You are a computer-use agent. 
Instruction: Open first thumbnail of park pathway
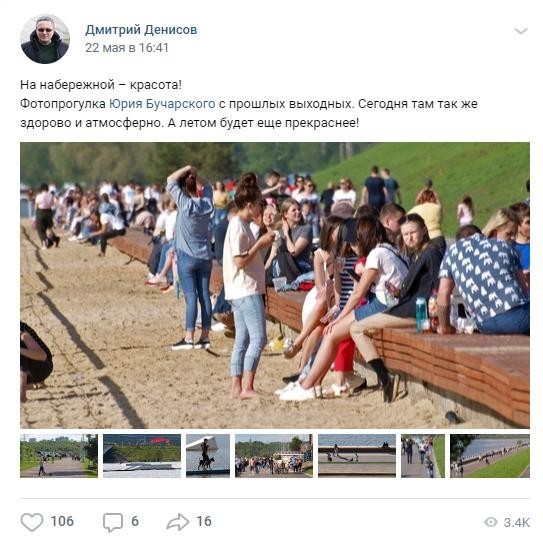(59, 456)
